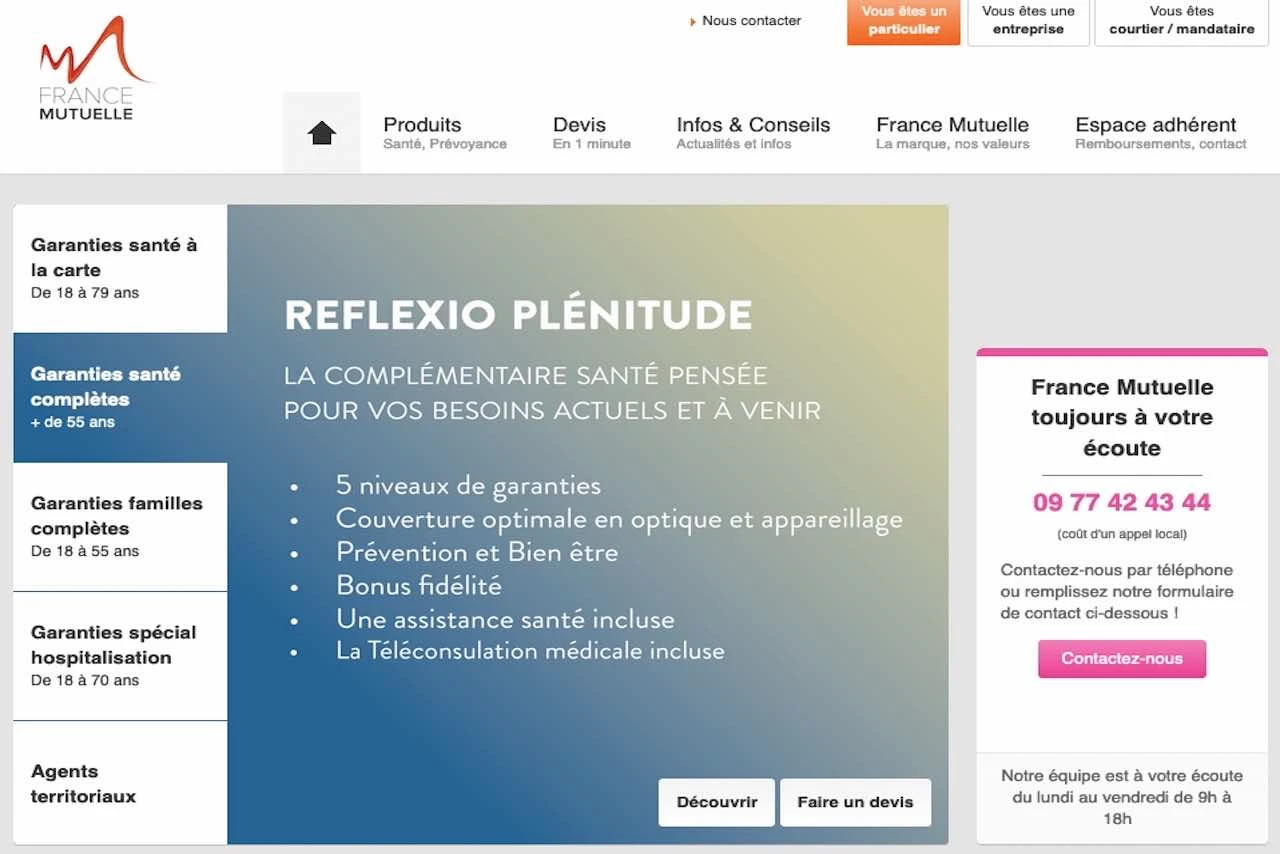Select Garanties santé complètes tab

pos(120,398)
